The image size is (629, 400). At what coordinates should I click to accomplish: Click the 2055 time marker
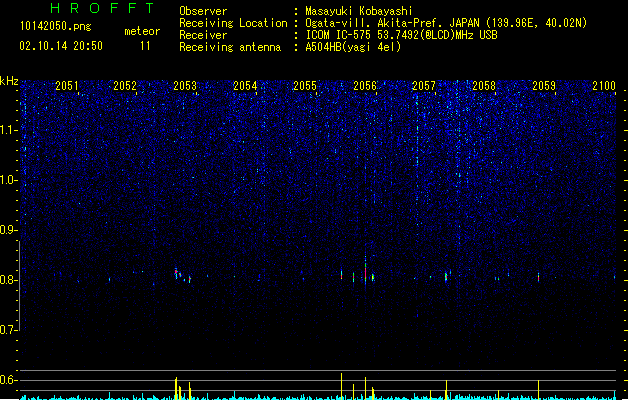point(305,86)
